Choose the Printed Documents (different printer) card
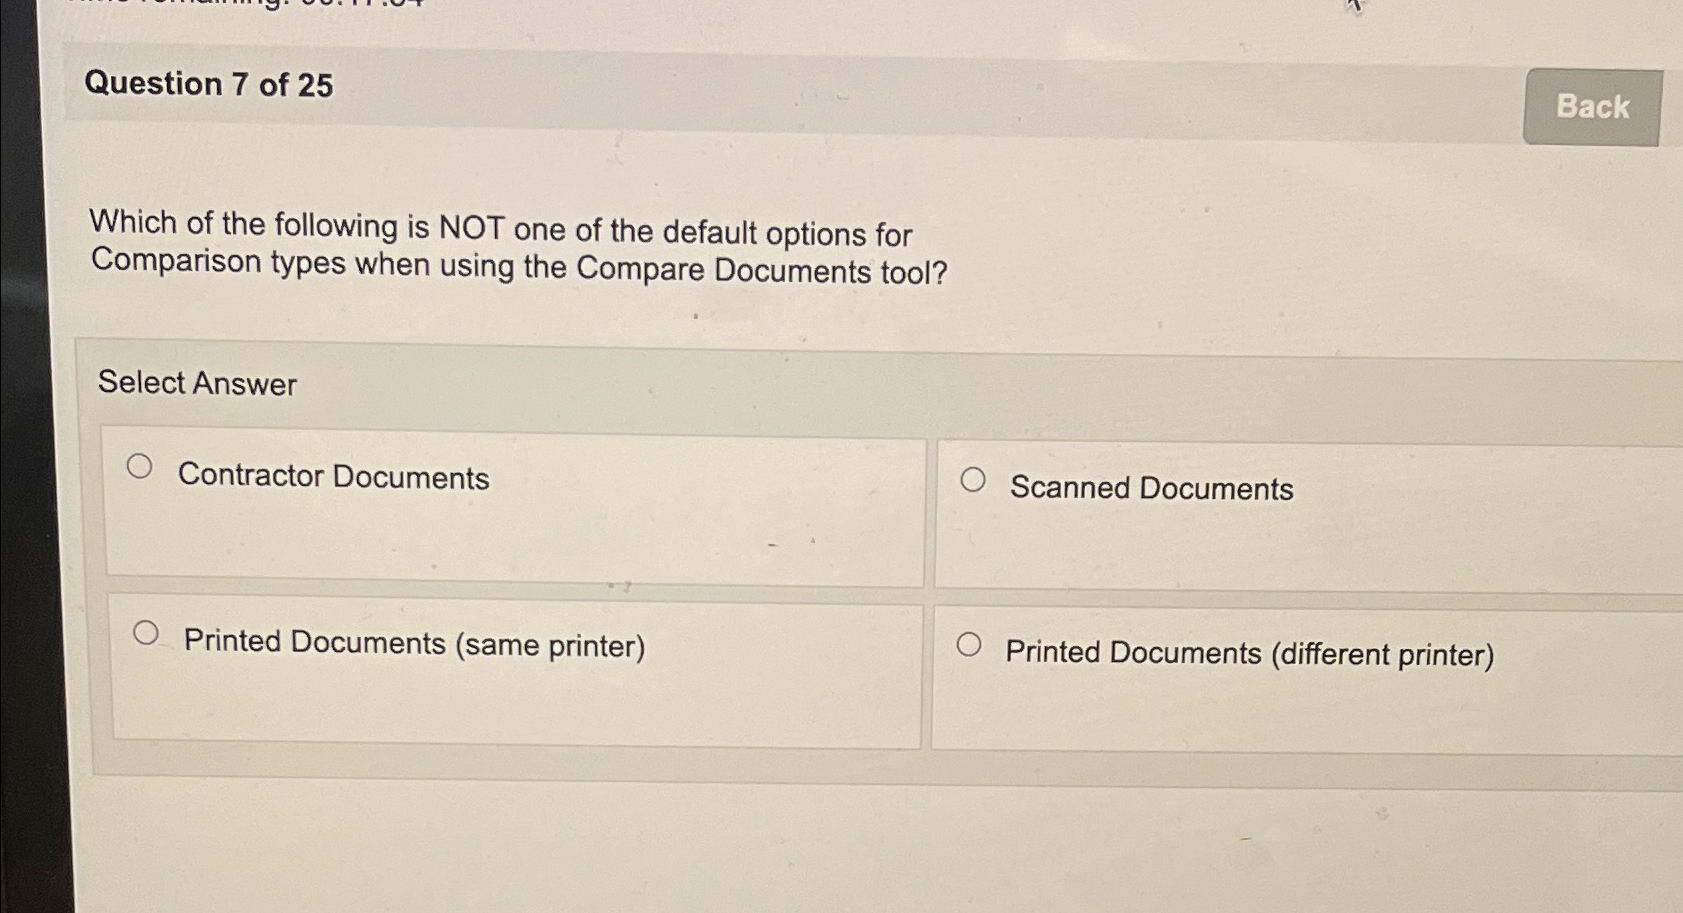The image size is (1683, 913). click(x=1300, y=670)
